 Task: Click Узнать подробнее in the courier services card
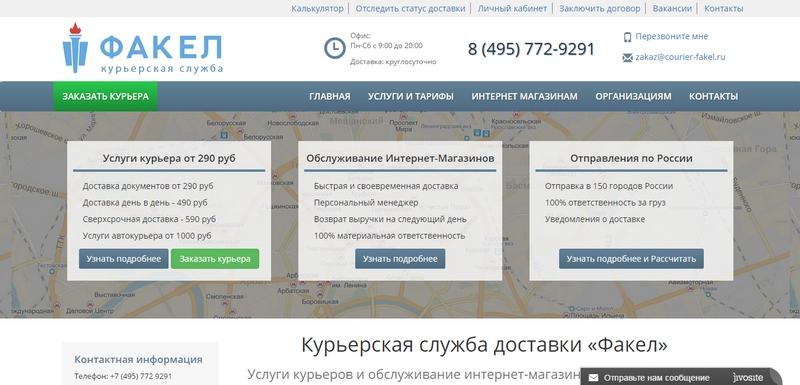click(x=123, y=259)
